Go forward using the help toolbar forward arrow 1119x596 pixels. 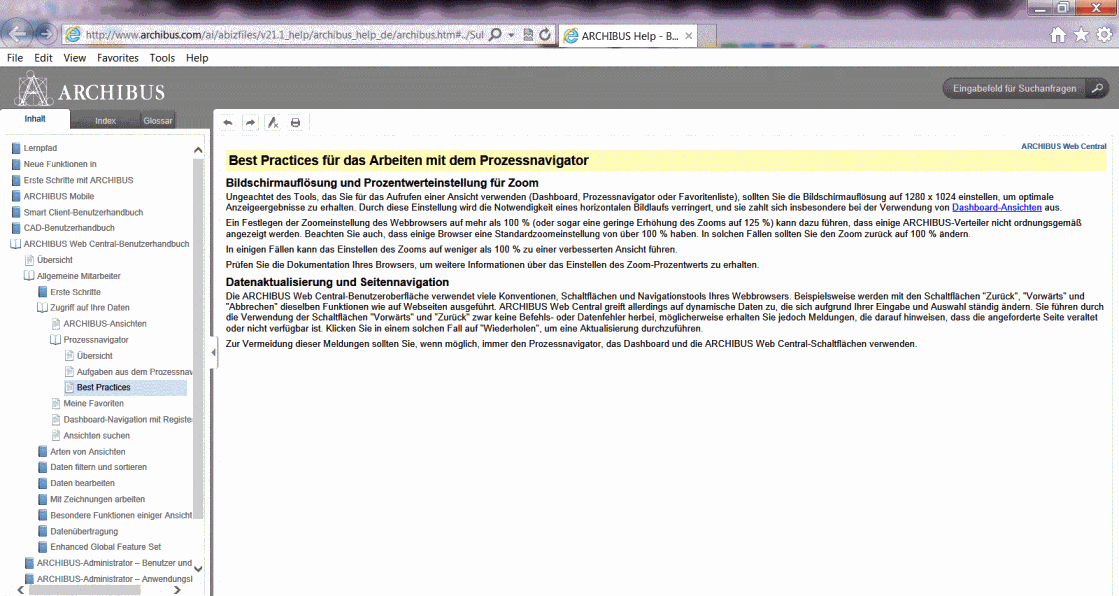click(x=250, y=123)
